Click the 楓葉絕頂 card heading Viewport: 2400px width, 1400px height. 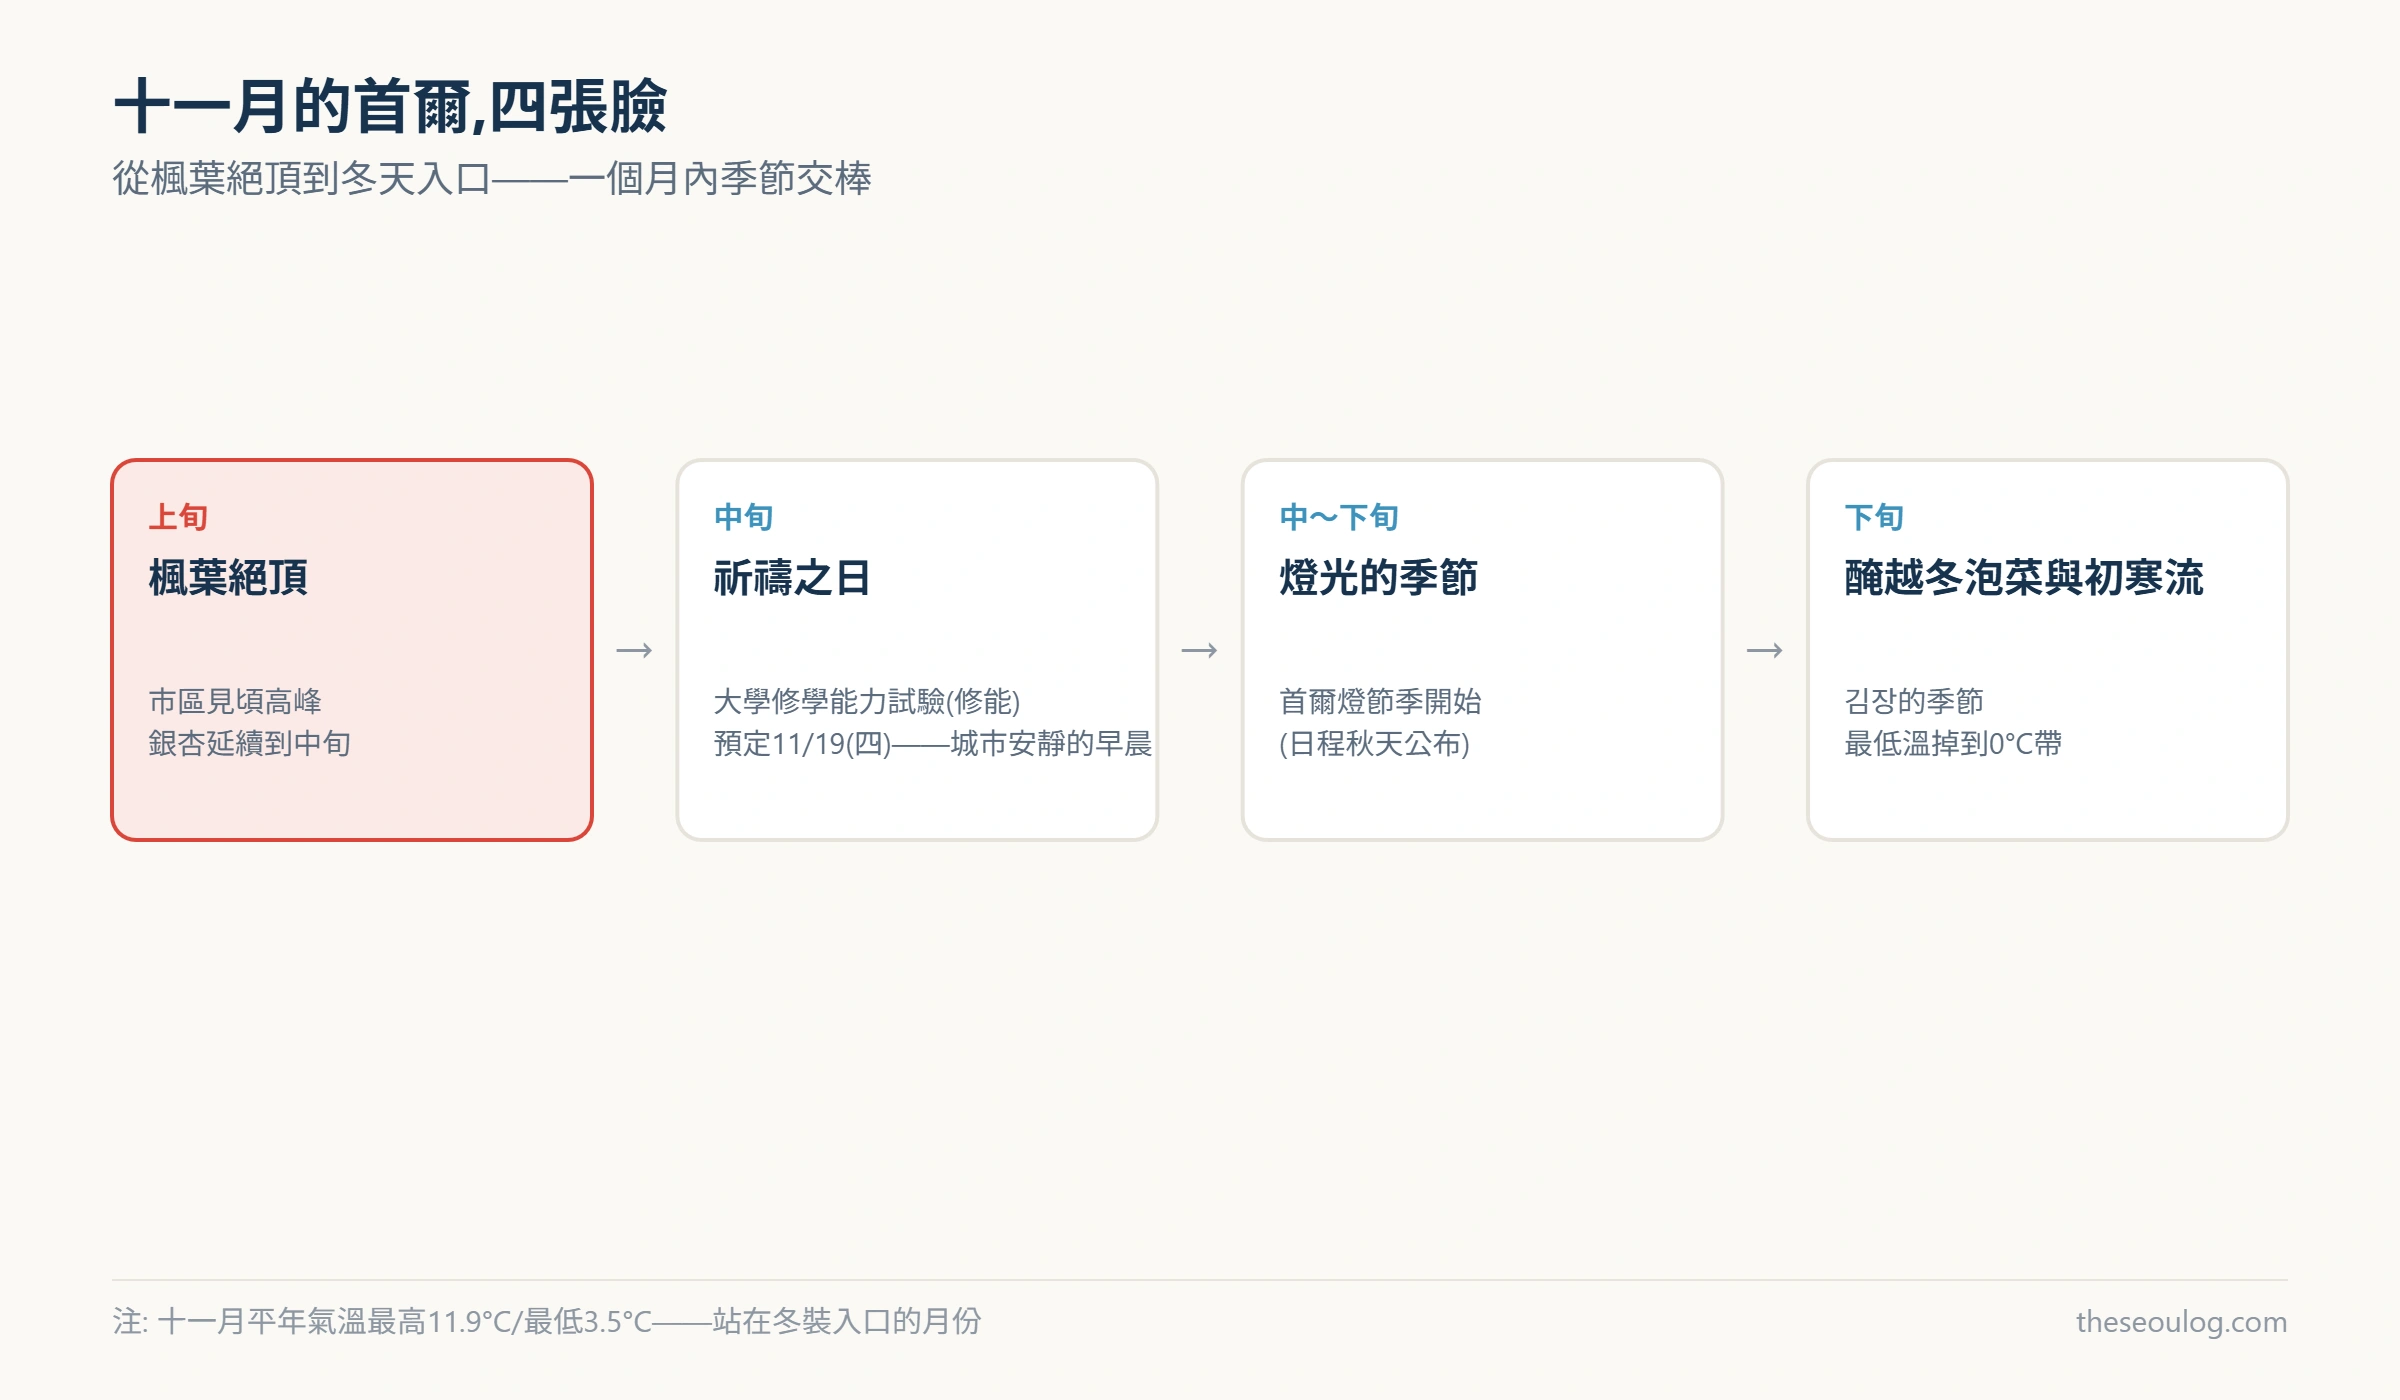pos(228,578)
